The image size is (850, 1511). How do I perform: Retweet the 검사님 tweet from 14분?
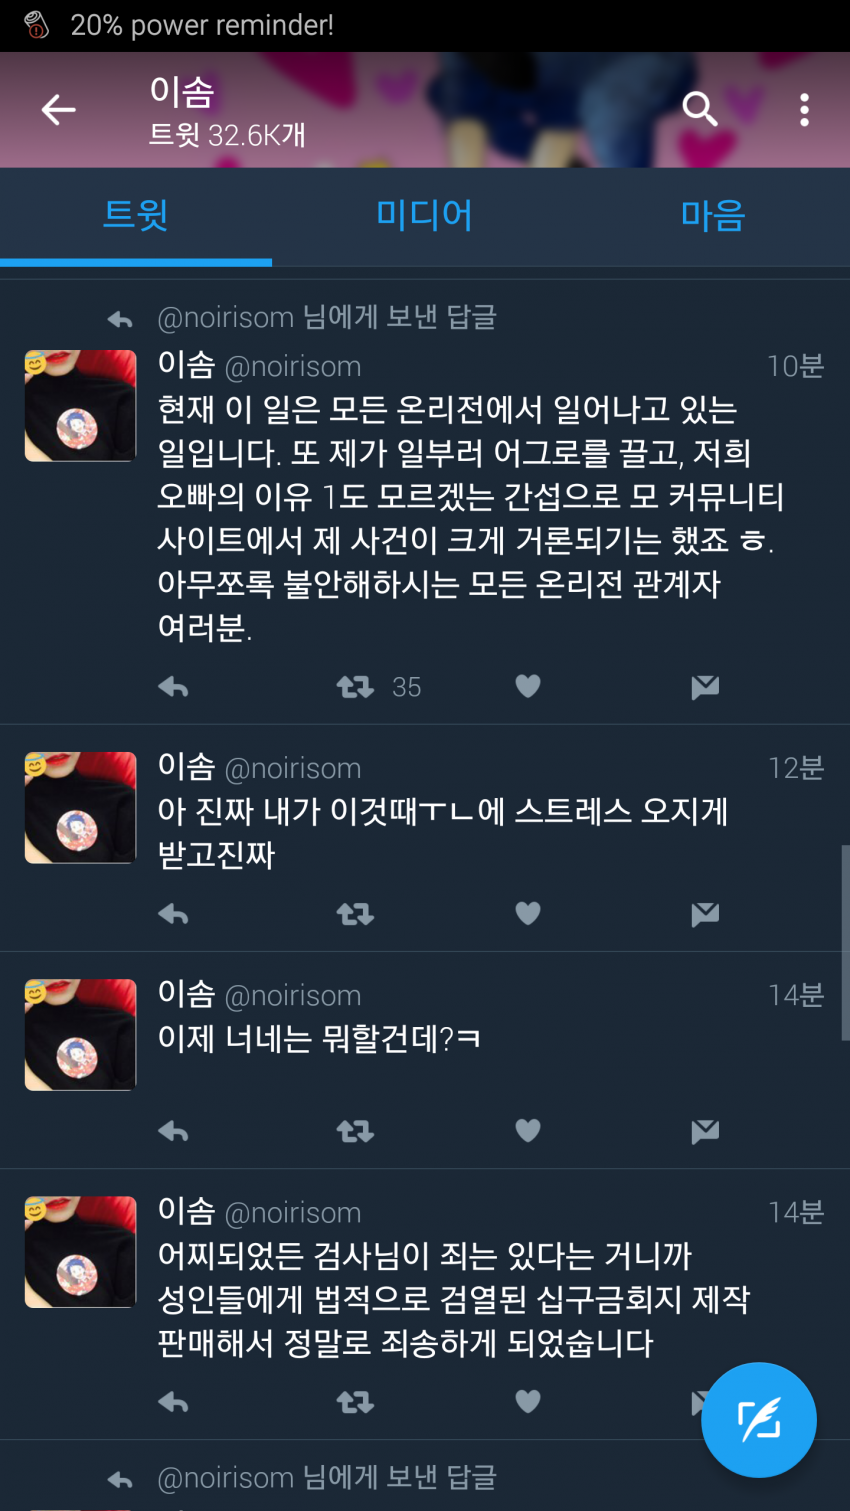pyautogui.click(x=355, y=1402)
